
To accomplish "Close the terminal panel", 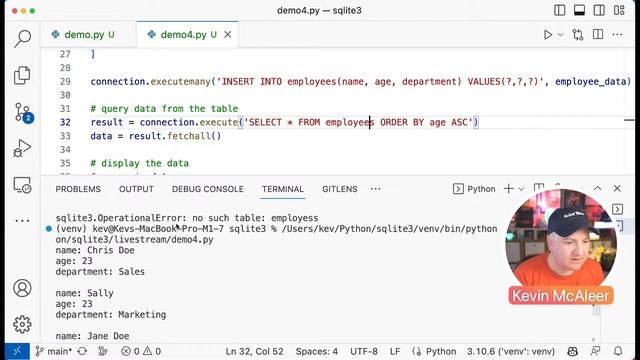I will coord(617,188).
